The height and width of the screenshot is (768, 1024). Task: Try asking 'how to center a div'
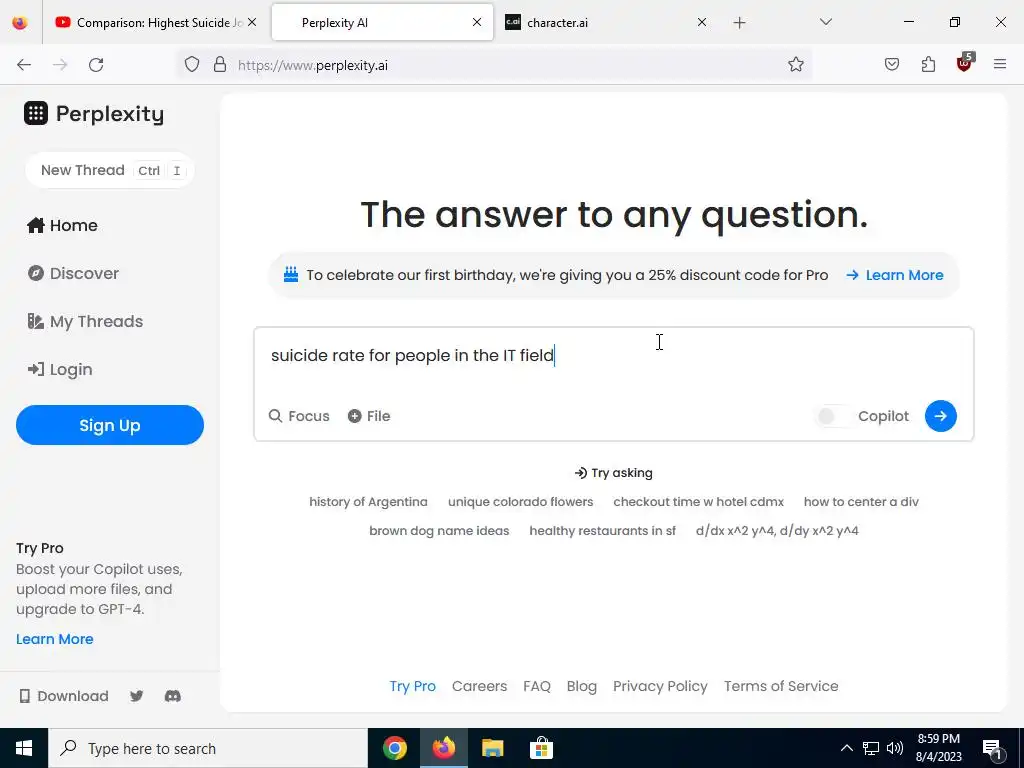coord(861,502)
